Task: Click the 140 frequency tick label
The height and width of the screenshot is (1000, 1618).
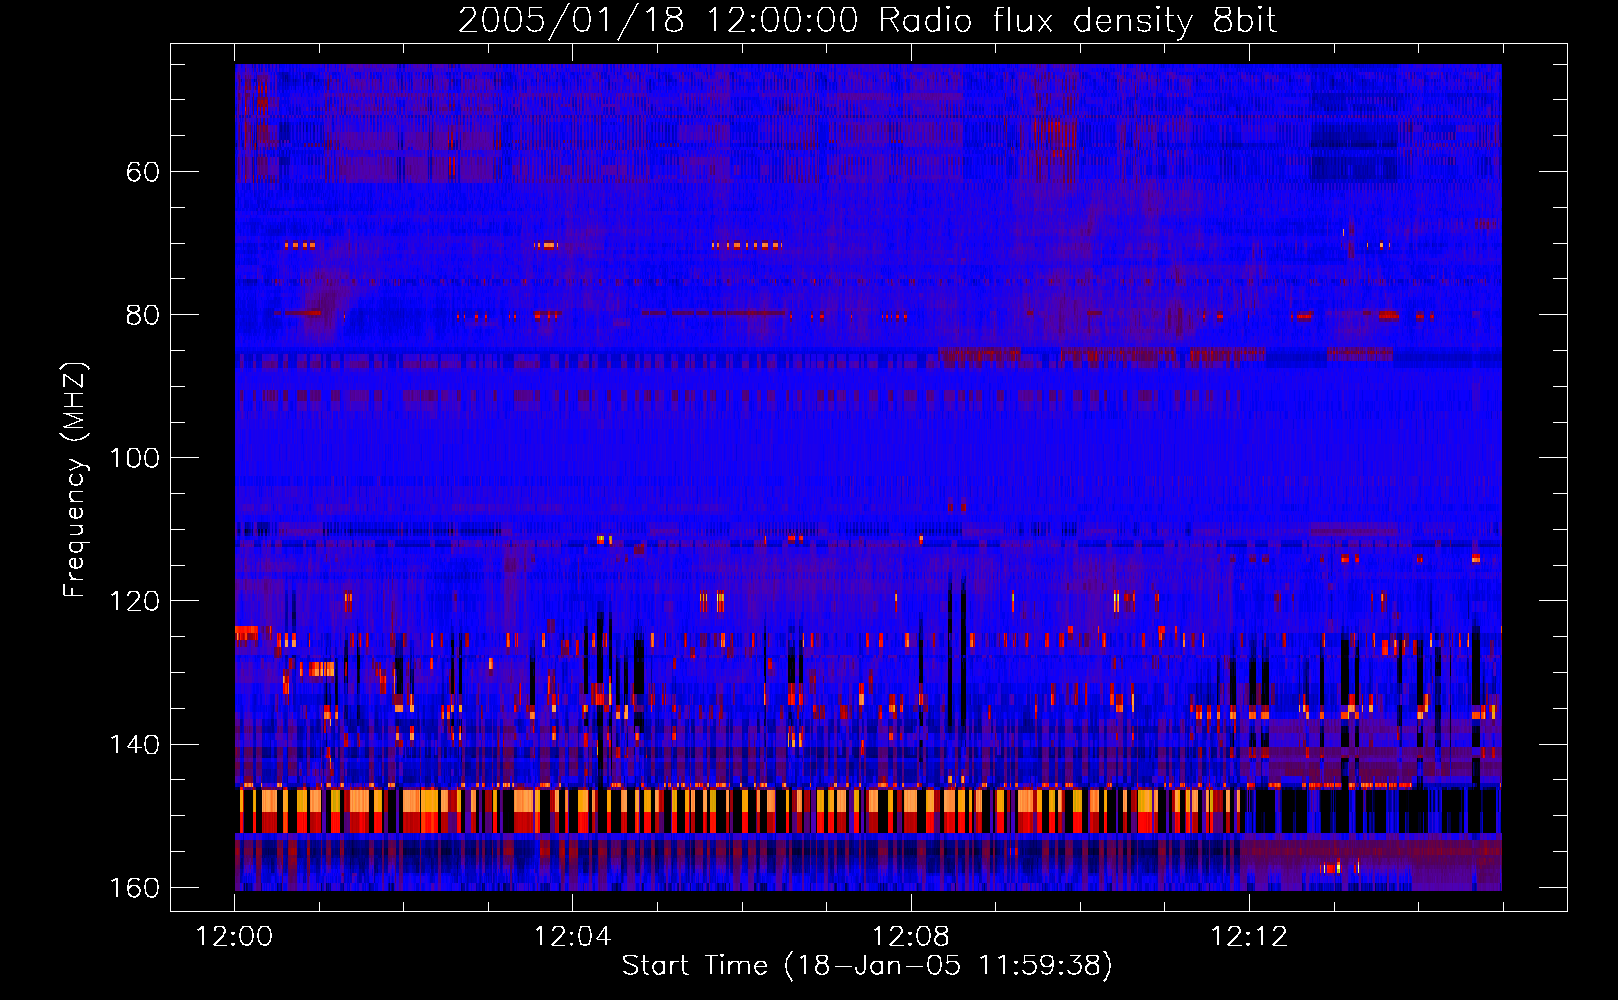Action: coord(134,745)
